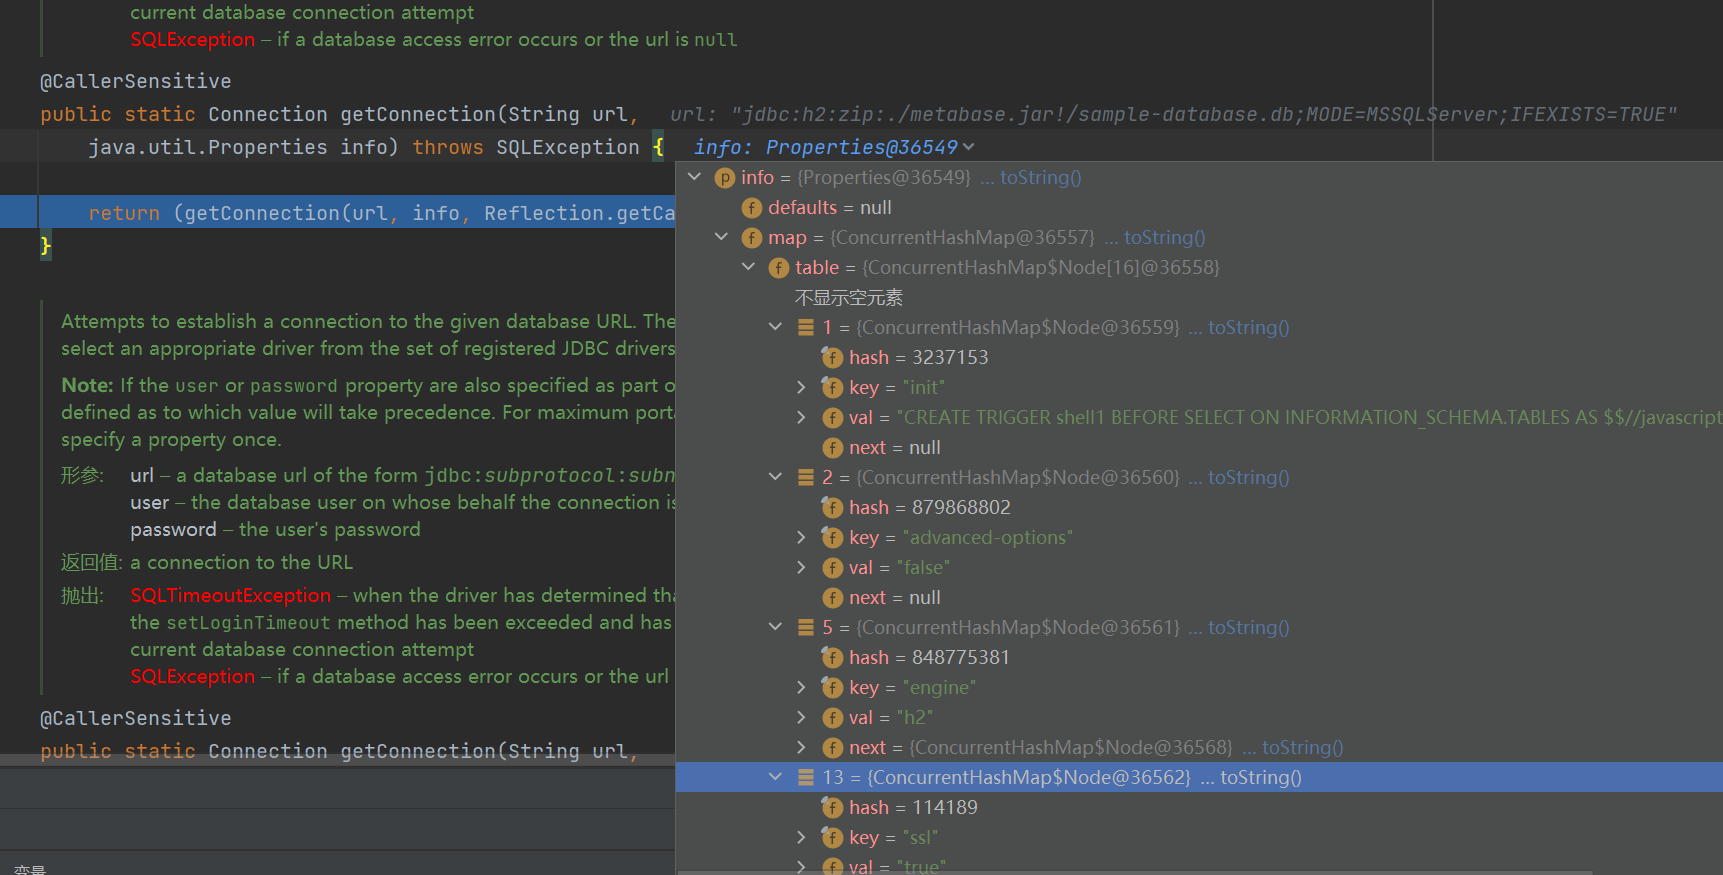1723x875 pixels.
Task: Click the field icon beside hash 3237153
Action: 832,357
